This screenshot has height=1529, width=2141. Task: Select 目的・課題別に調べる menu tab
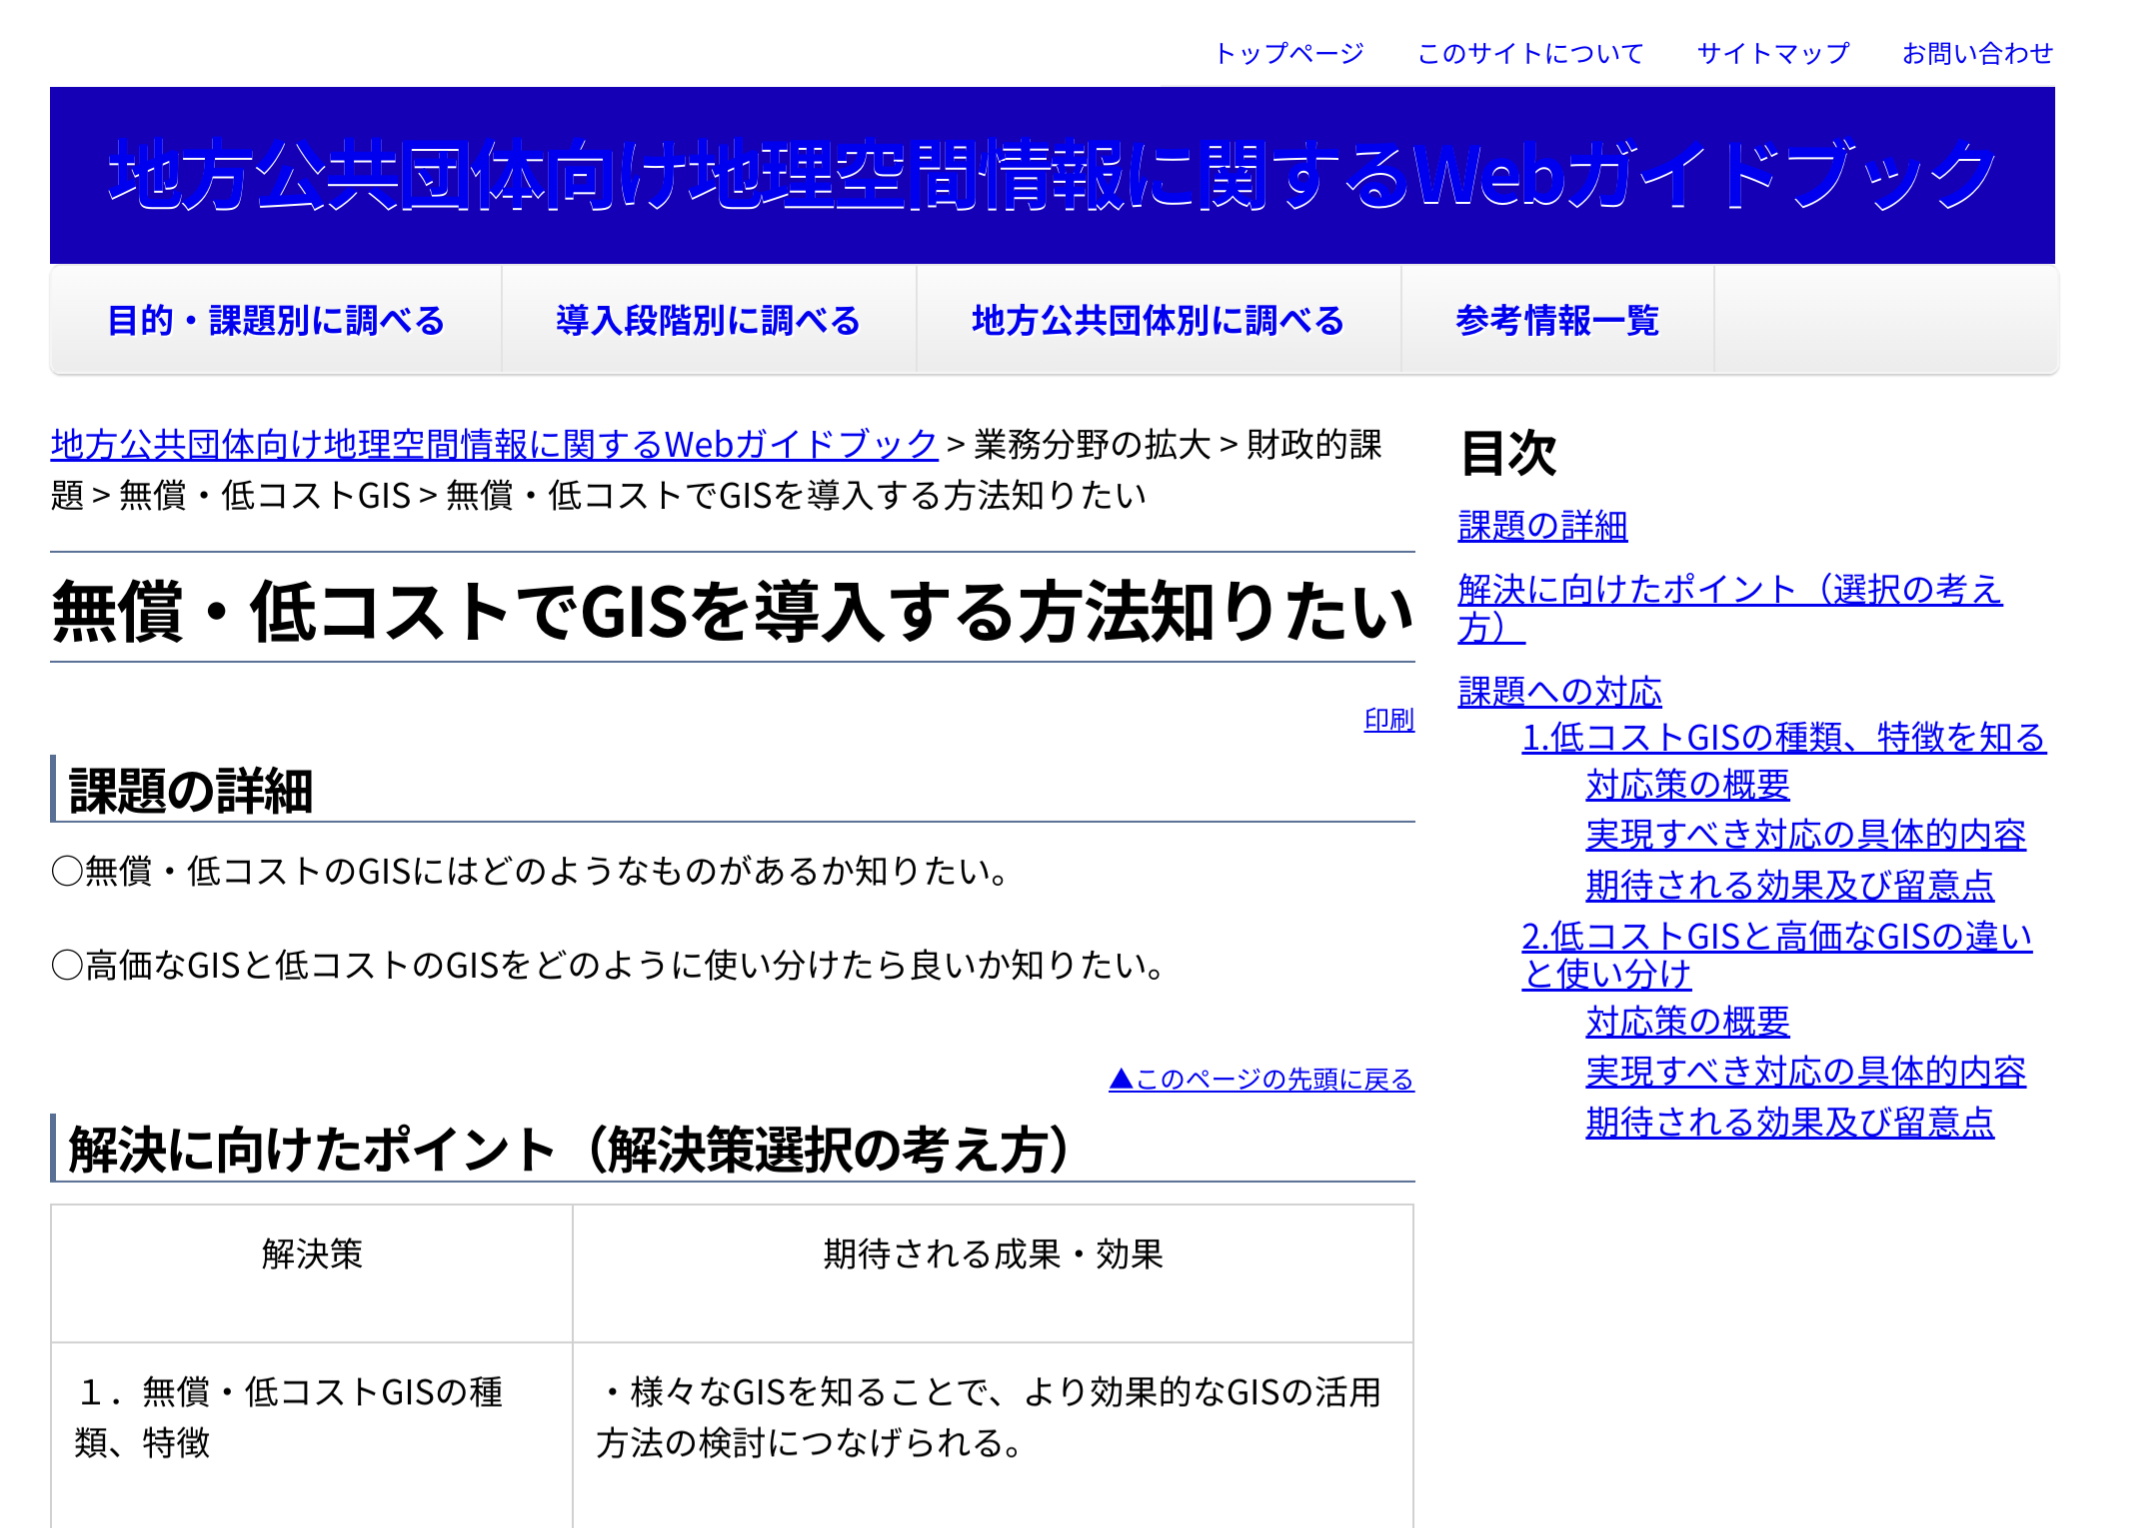tap(276, 321)
